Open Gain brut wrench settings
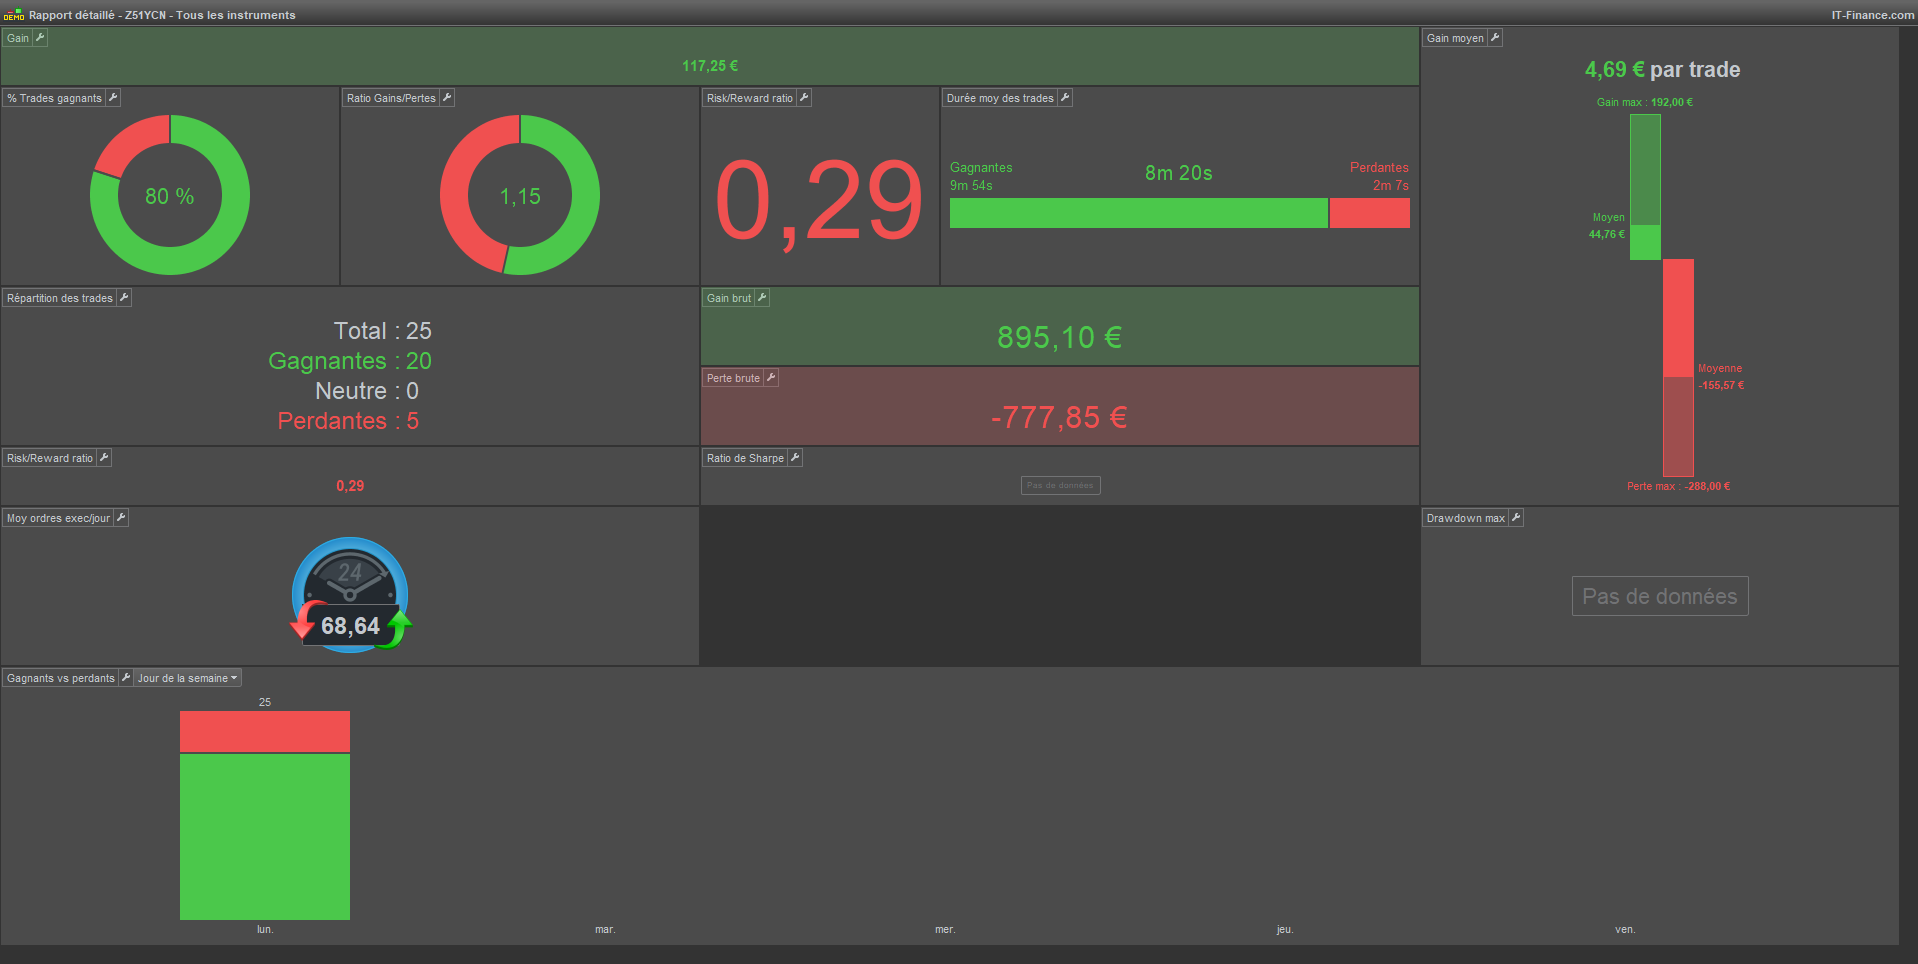 pos(762,298)
